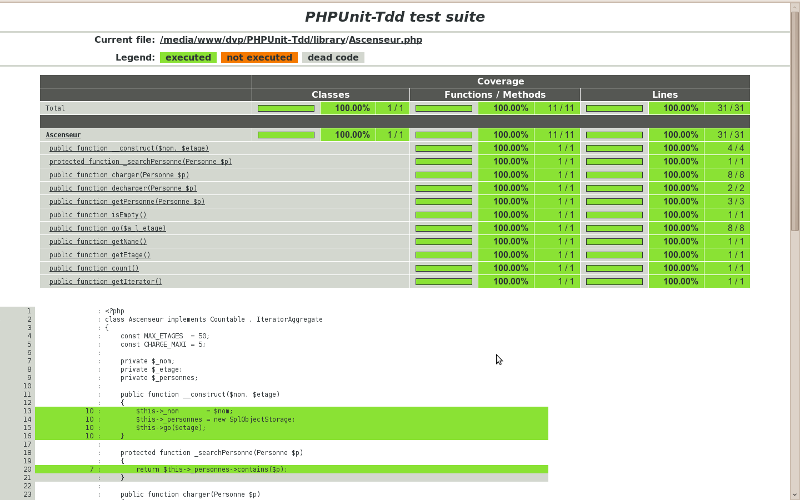Click the 'Ascenseur' class row label
Image resolution: width=800 pixels, height=500 pixels.
[63, 135]
